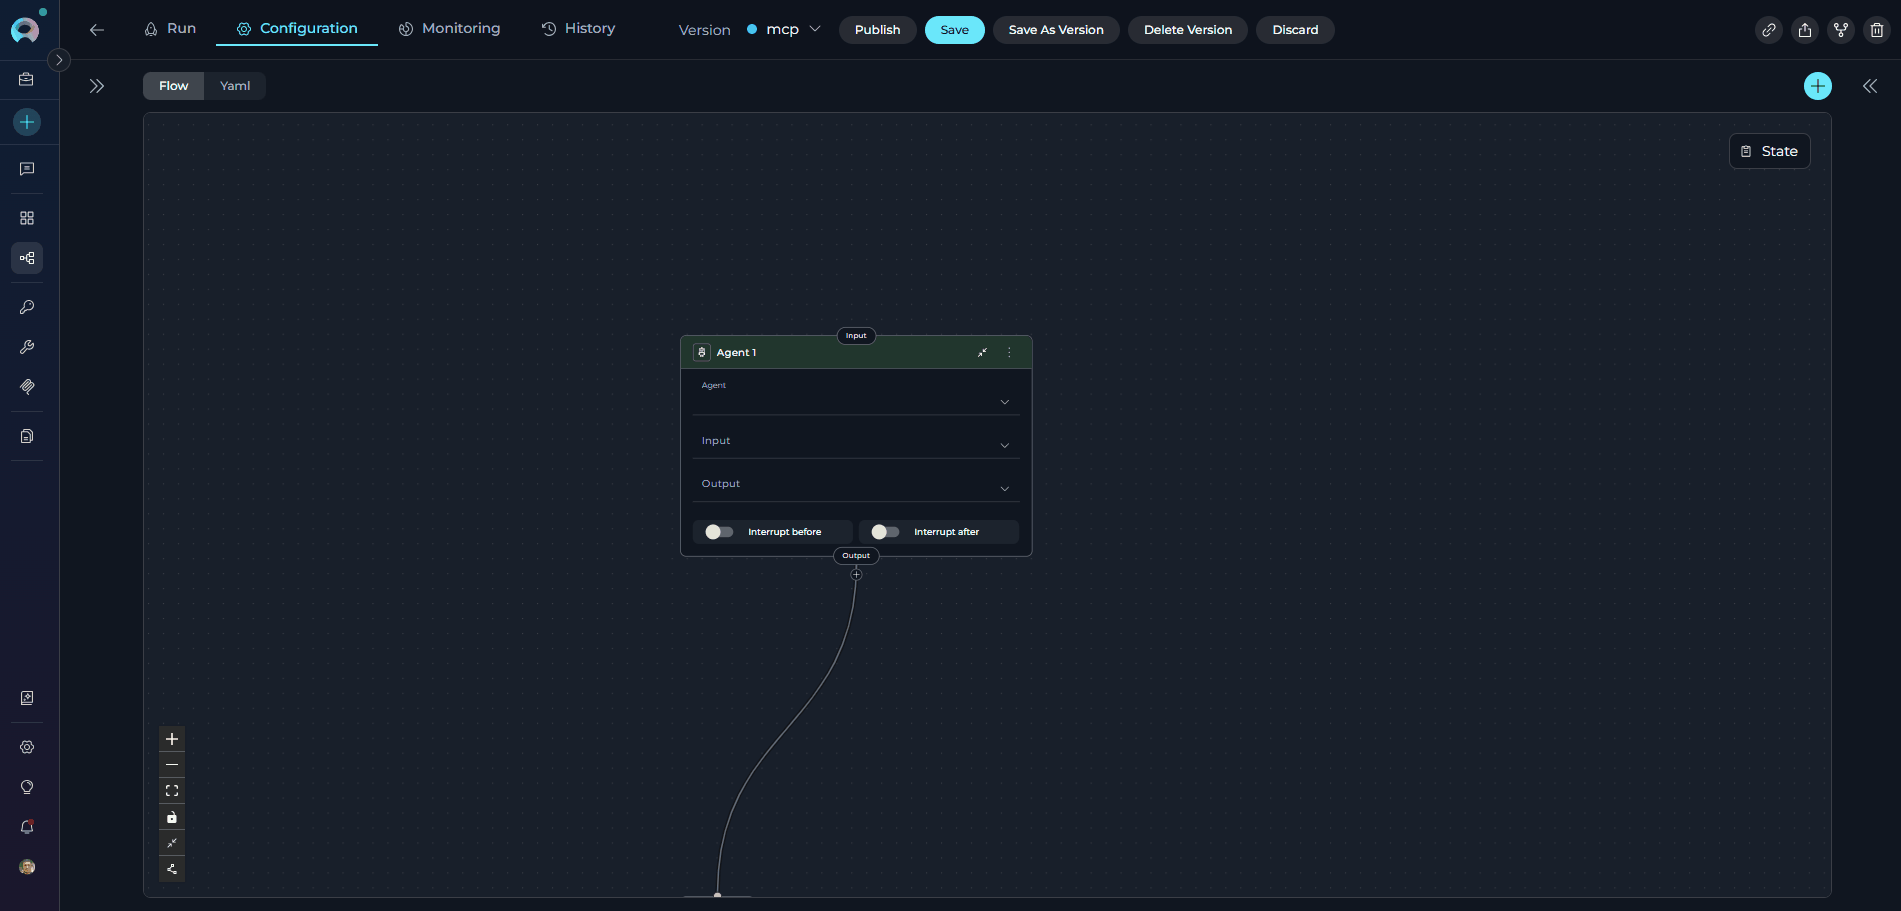Click the collapse nodes icon in canvas controls
The image size is (1901, 911).
point(172,843)
